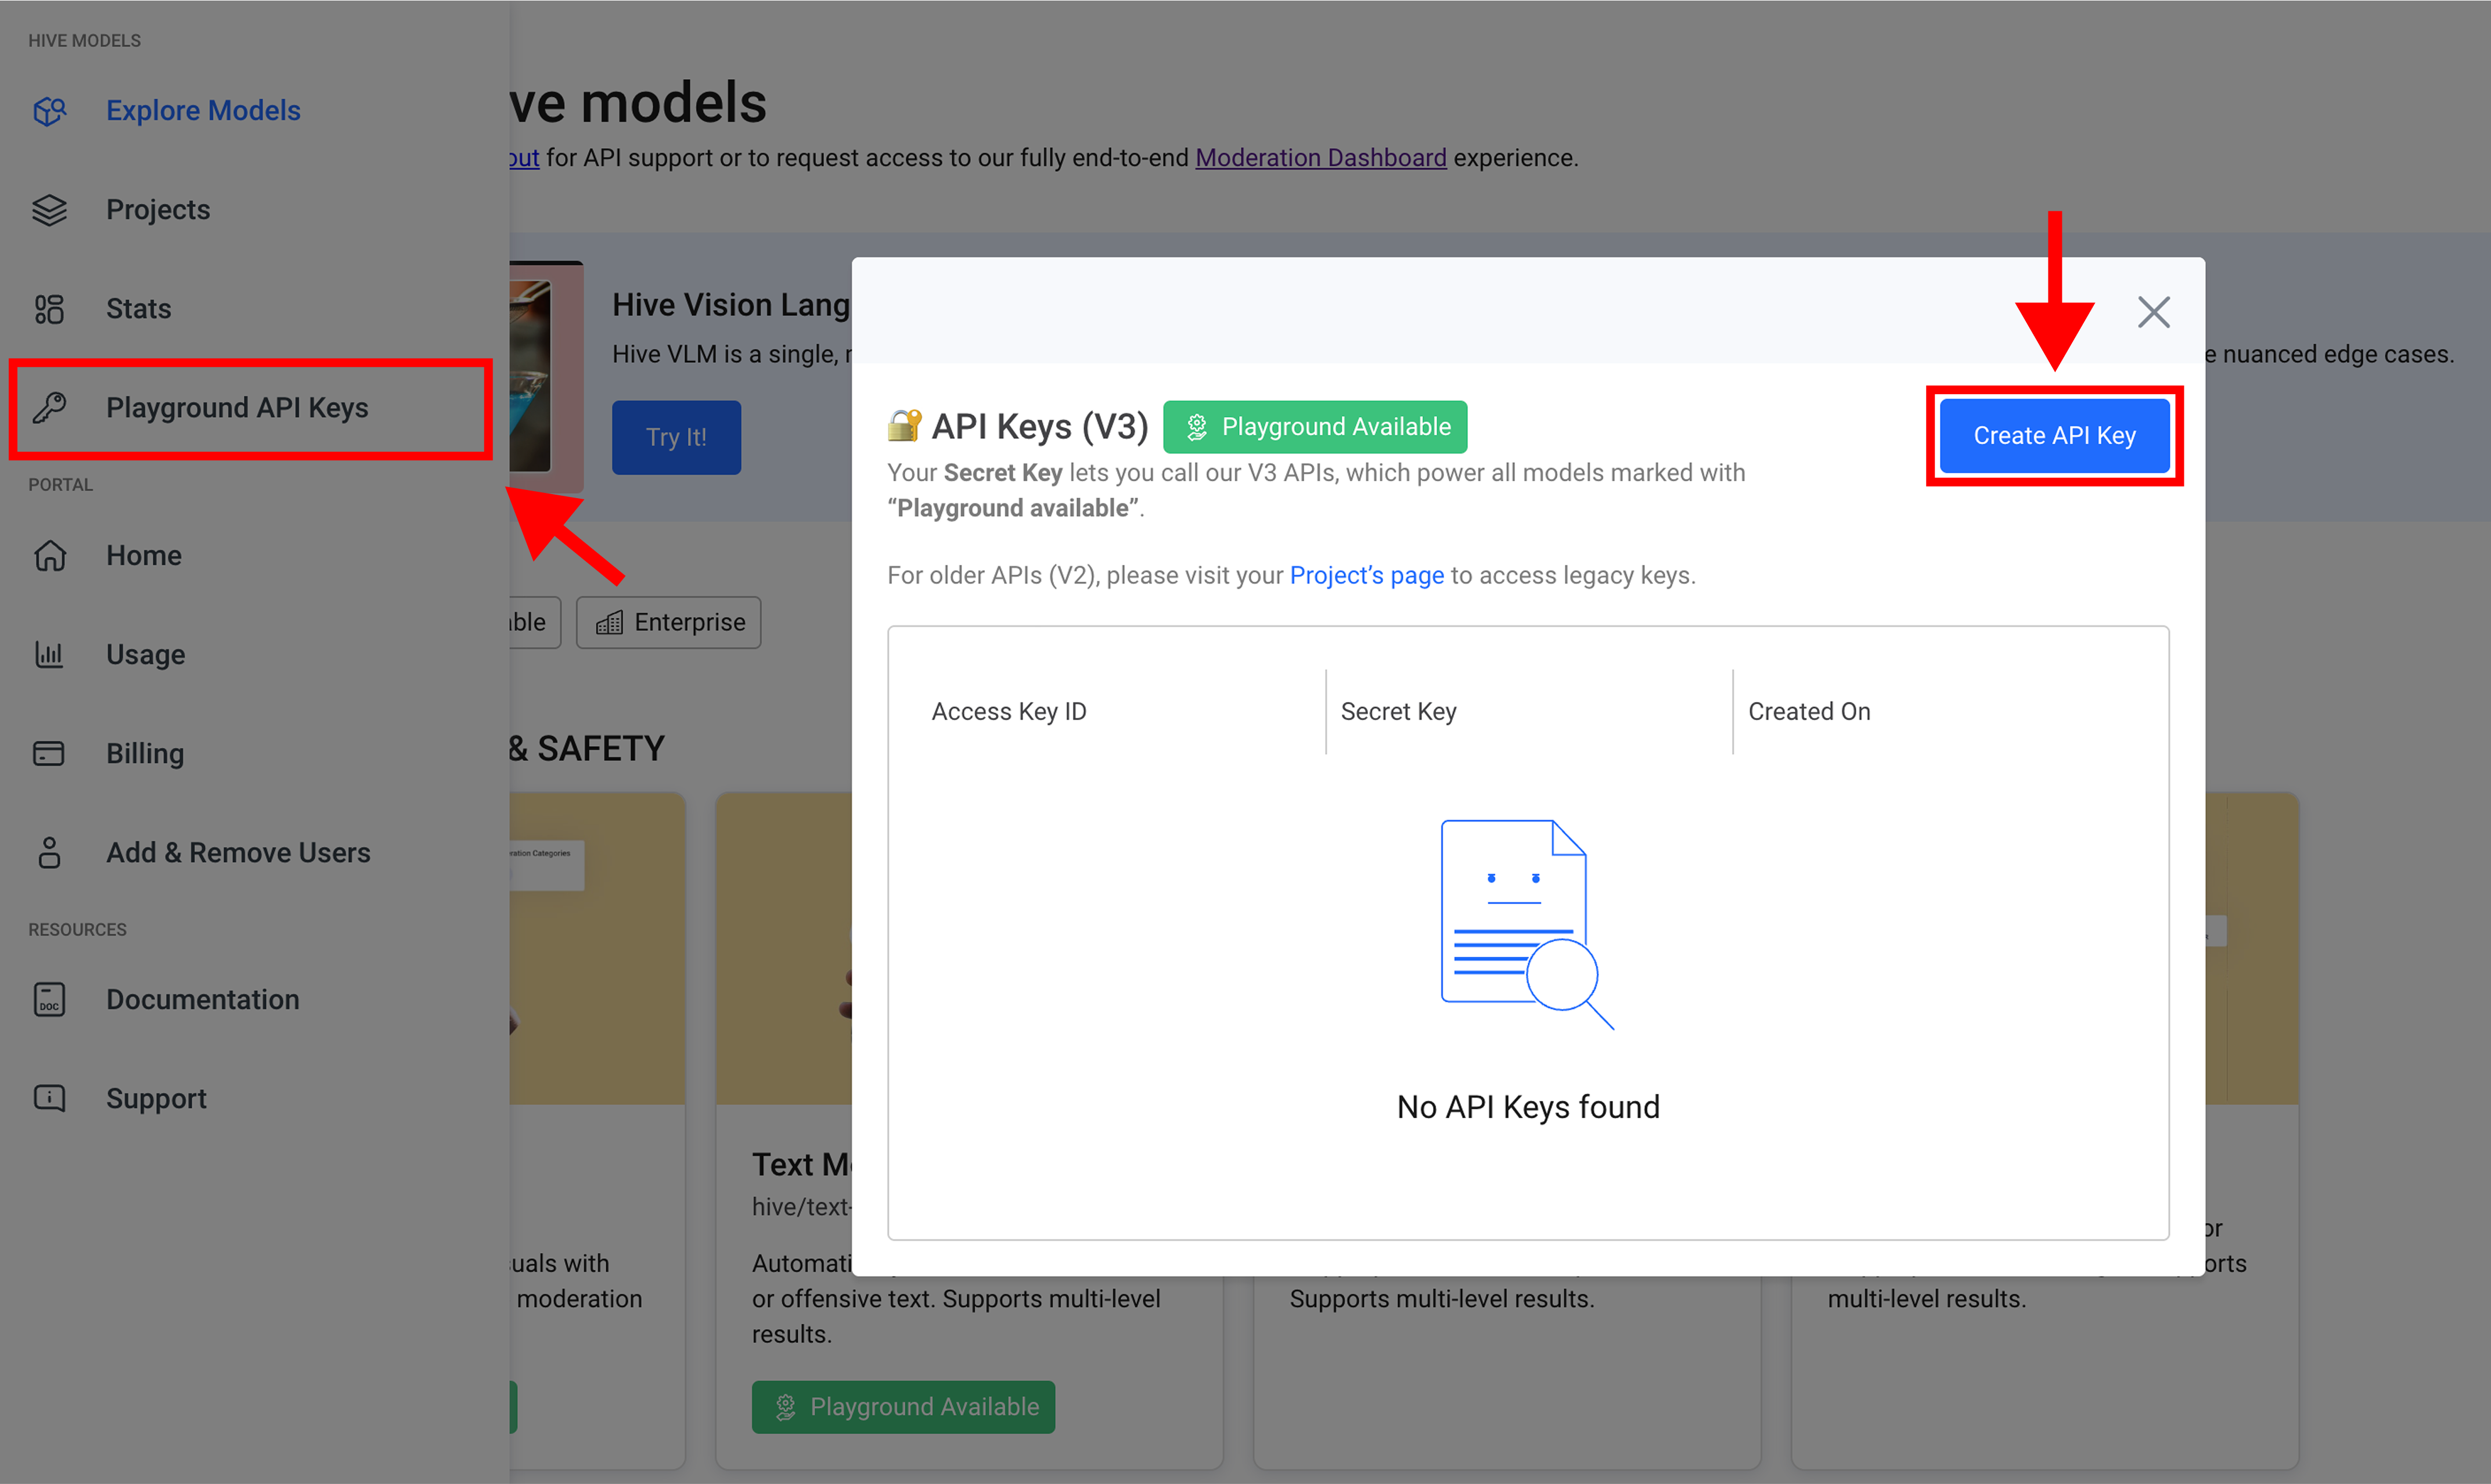Click the Billing card icon
The height and width of the screenshot is (1484, 2491).
tap(49, 753)
